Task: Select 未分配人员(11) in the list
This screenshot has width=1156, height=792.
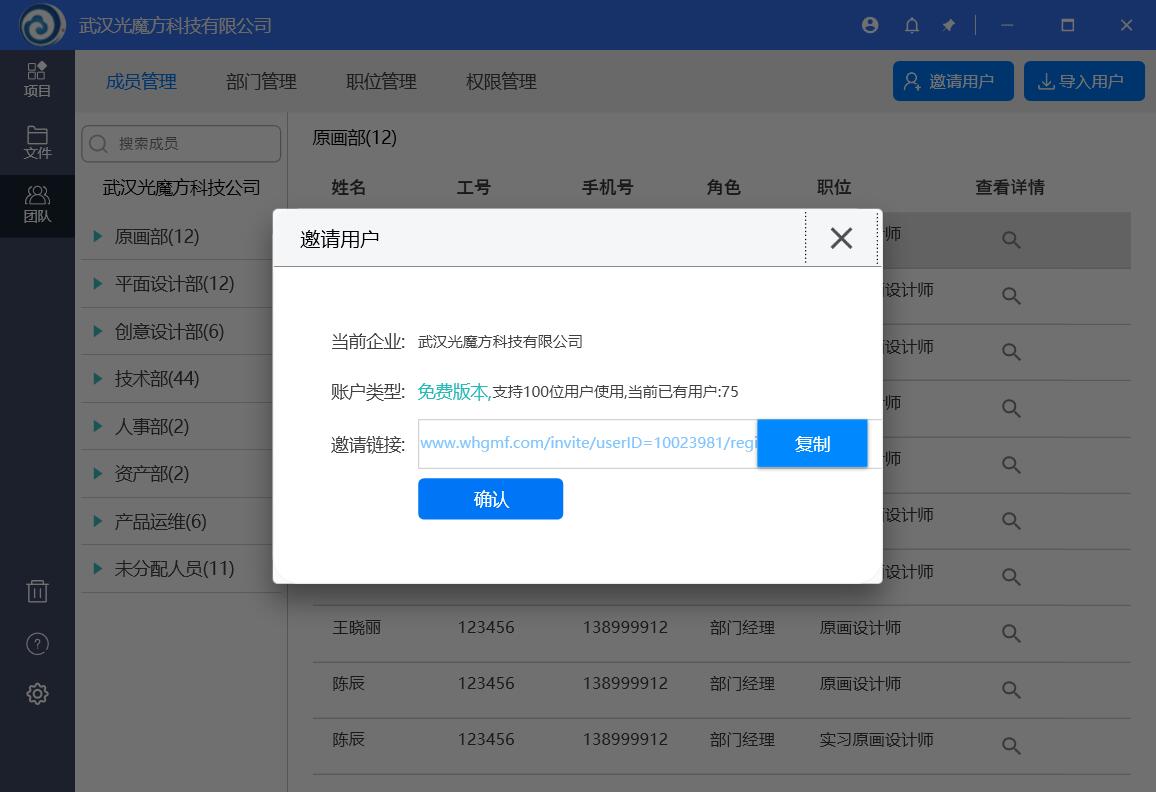Action: 174,569
